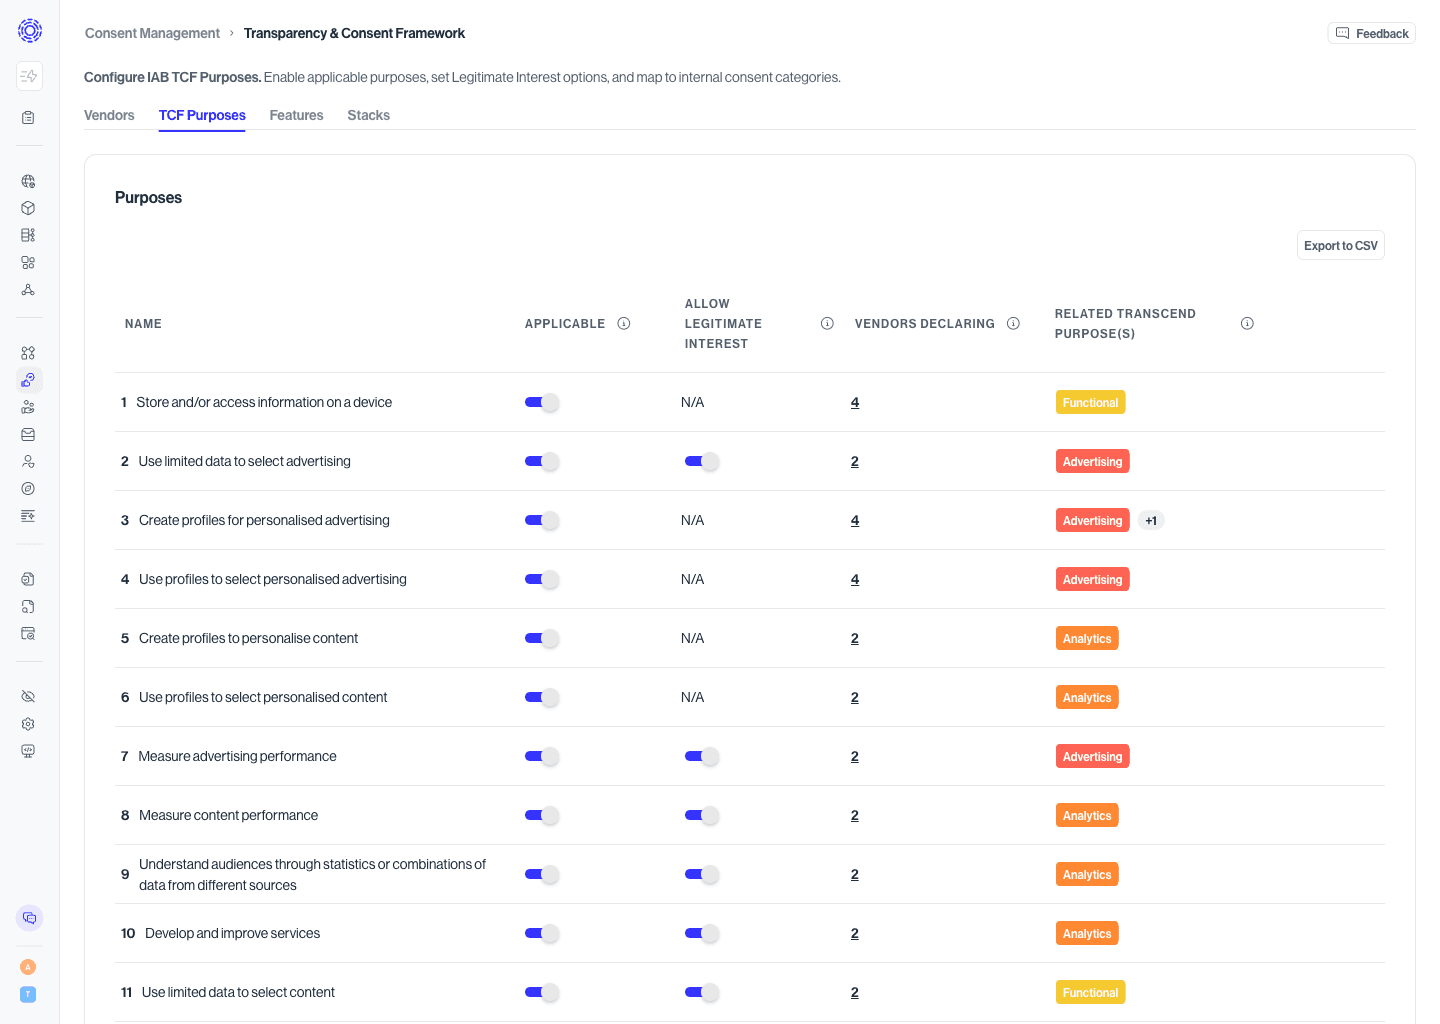The height and width of the screenshot is (1024, 1440).
Task: Open the people group sidebar icon
Action: (x=28, y=407)
